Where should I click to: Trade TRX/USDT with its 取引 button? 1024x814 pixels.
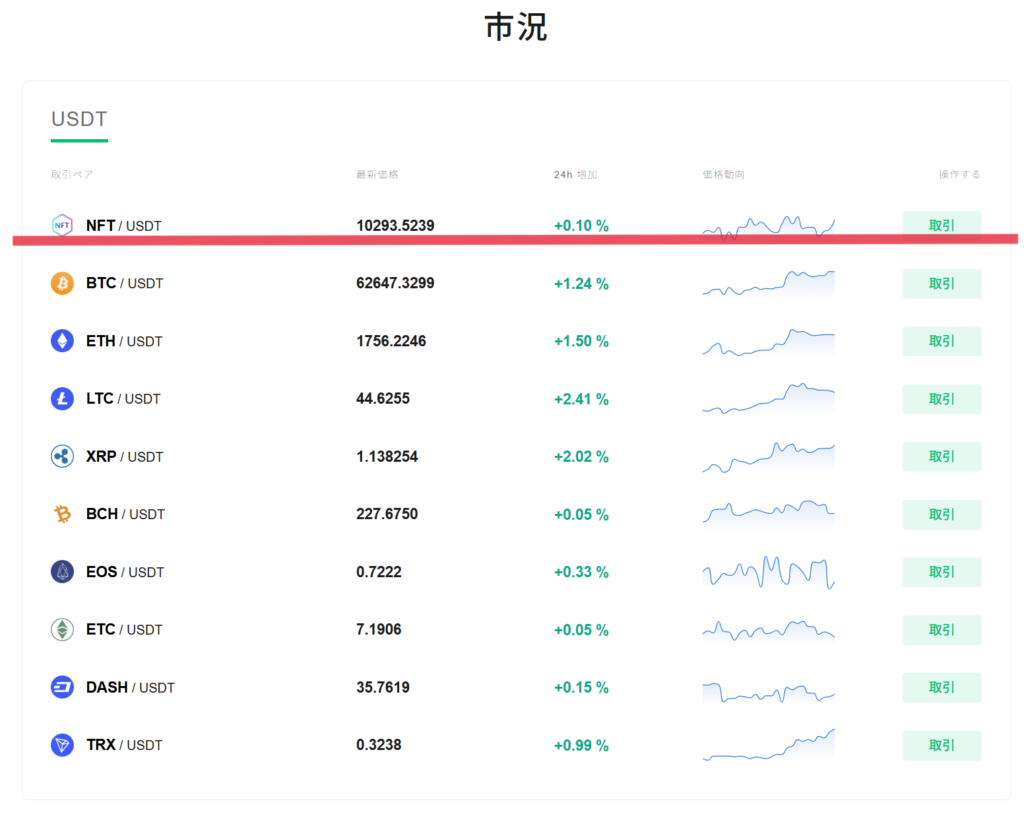tap(942, 745)
